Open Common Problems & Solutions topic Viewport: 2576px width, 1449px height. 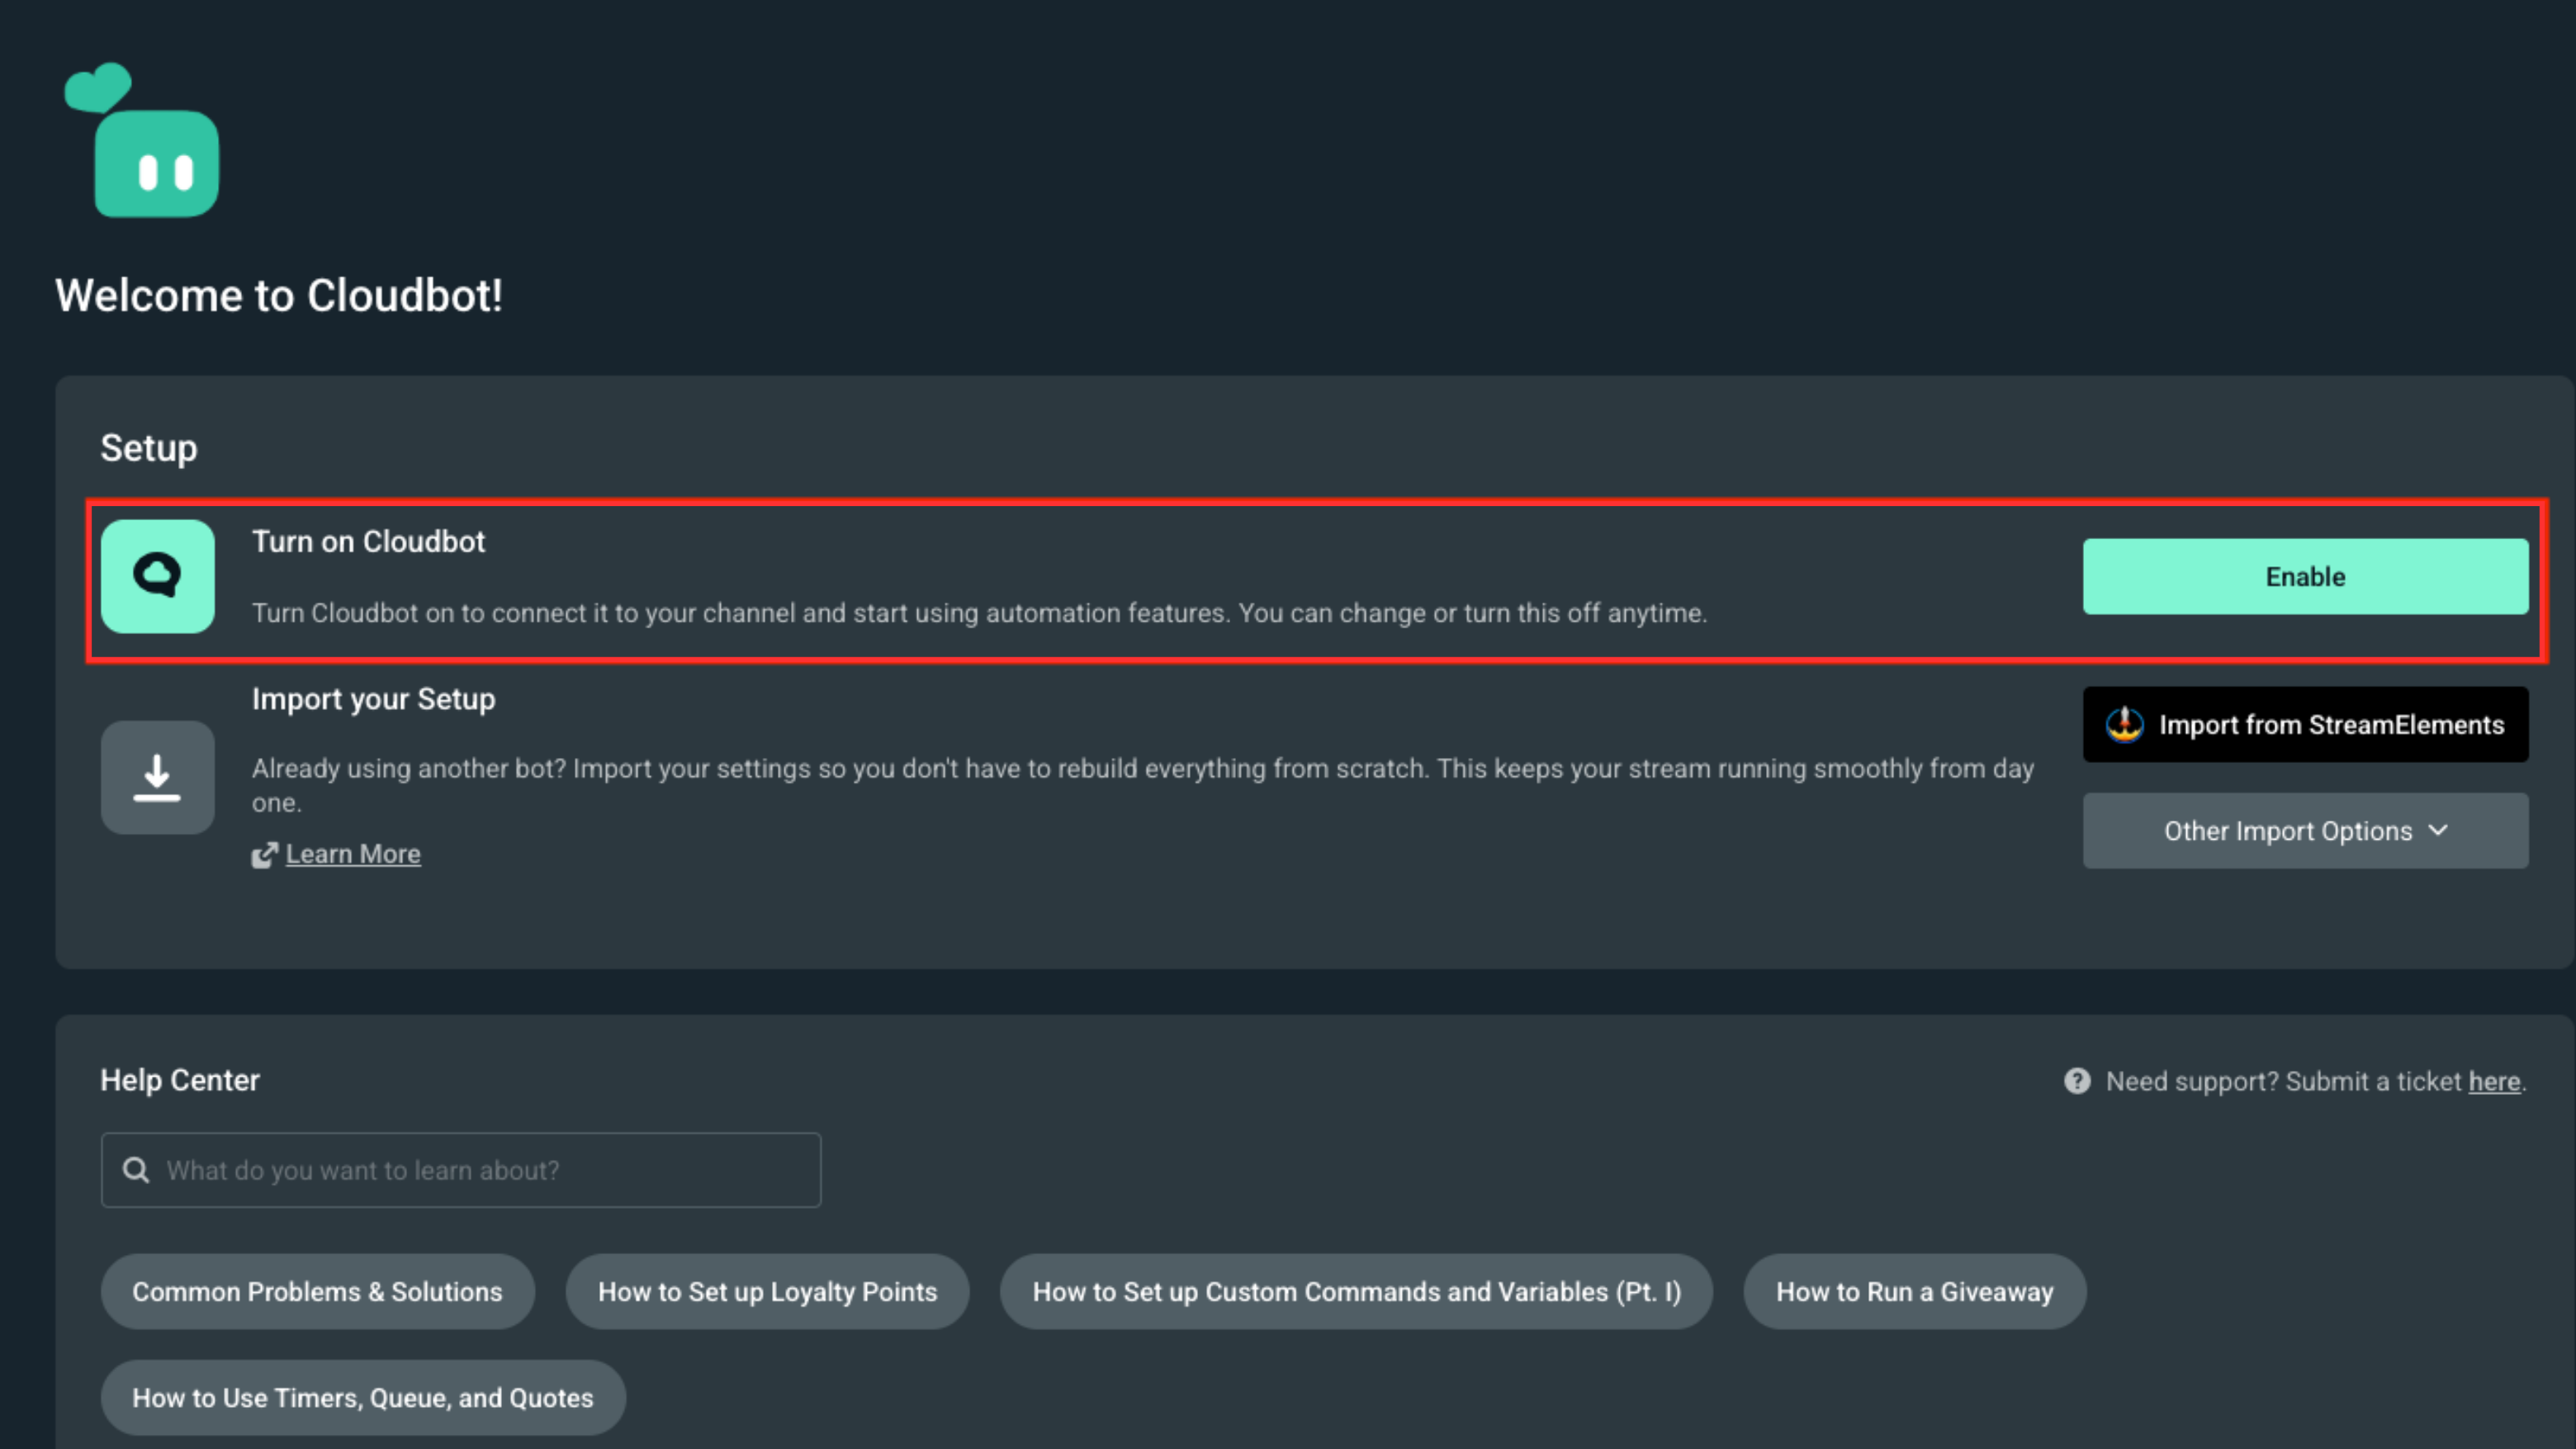click(317, 1292)
